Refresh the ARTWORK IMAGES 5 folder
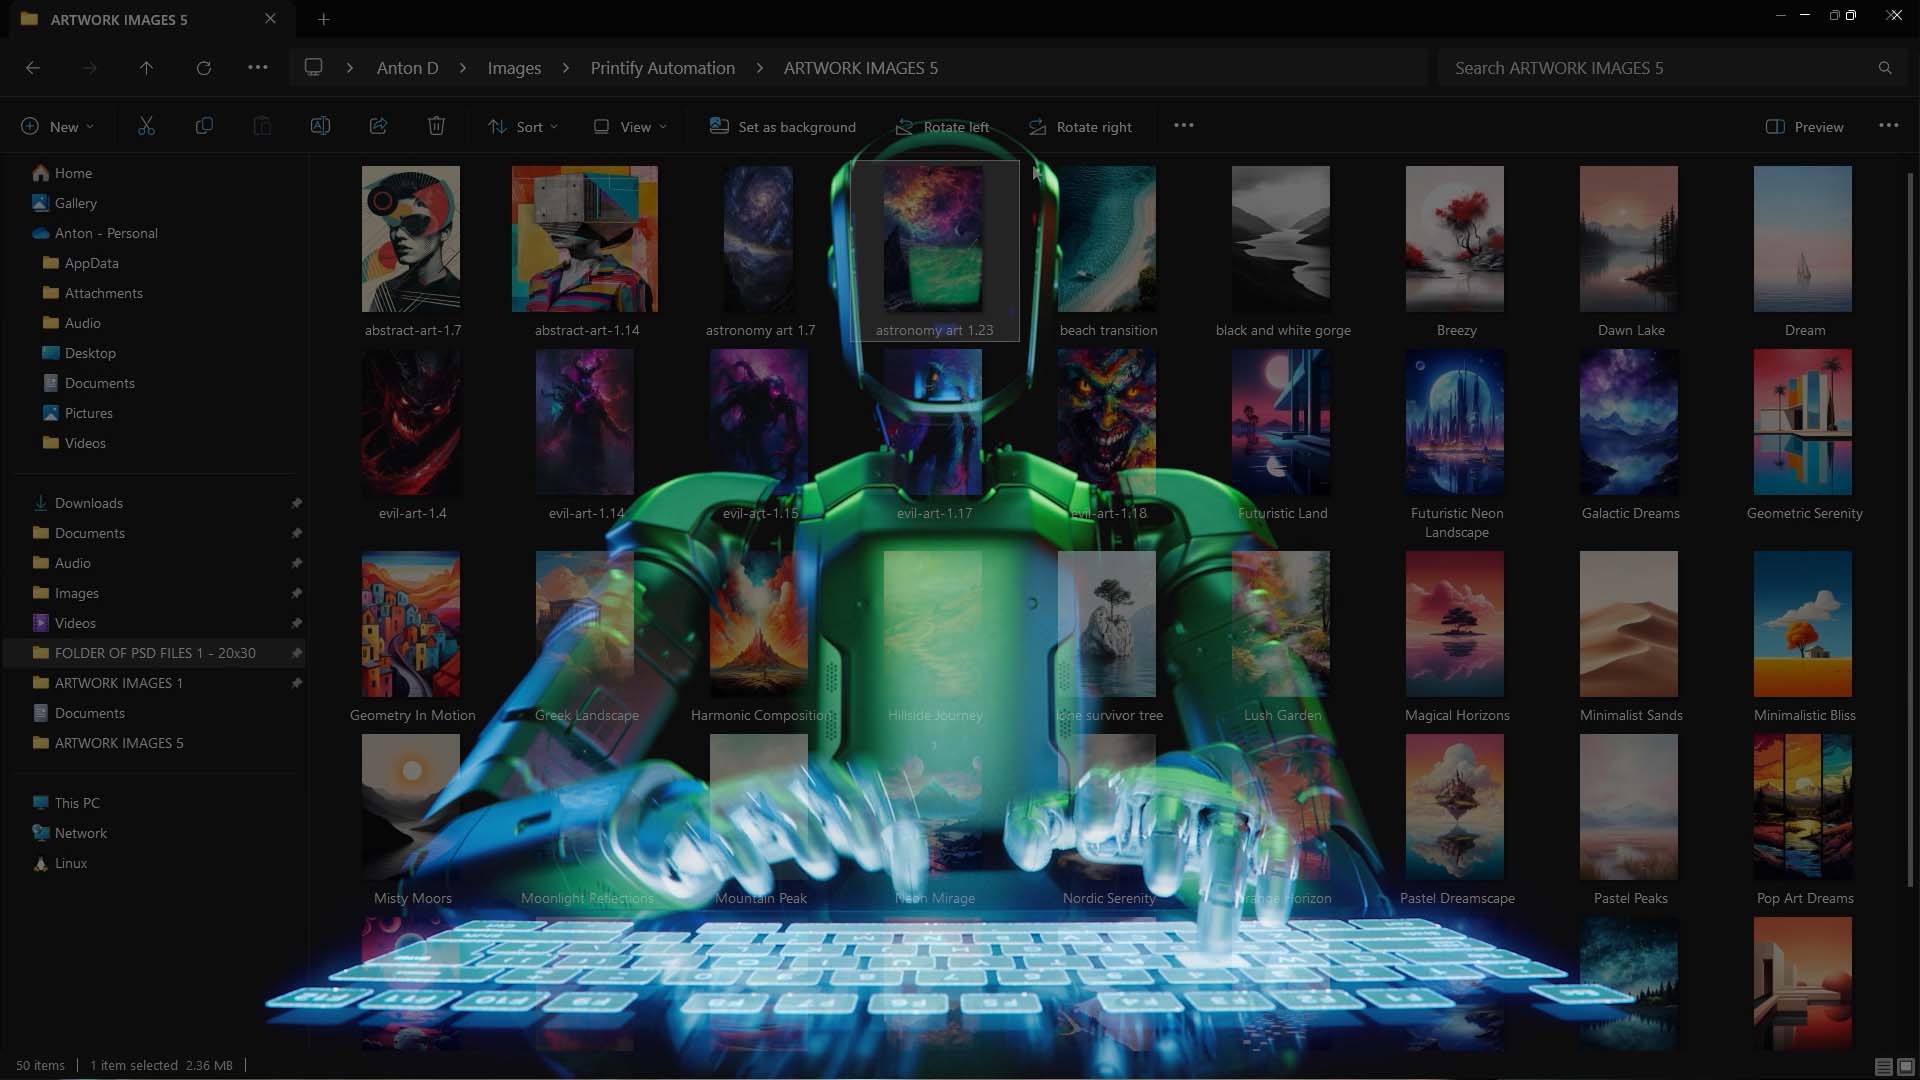This screenshot has width=1920, height=1080. coord(204,67)
